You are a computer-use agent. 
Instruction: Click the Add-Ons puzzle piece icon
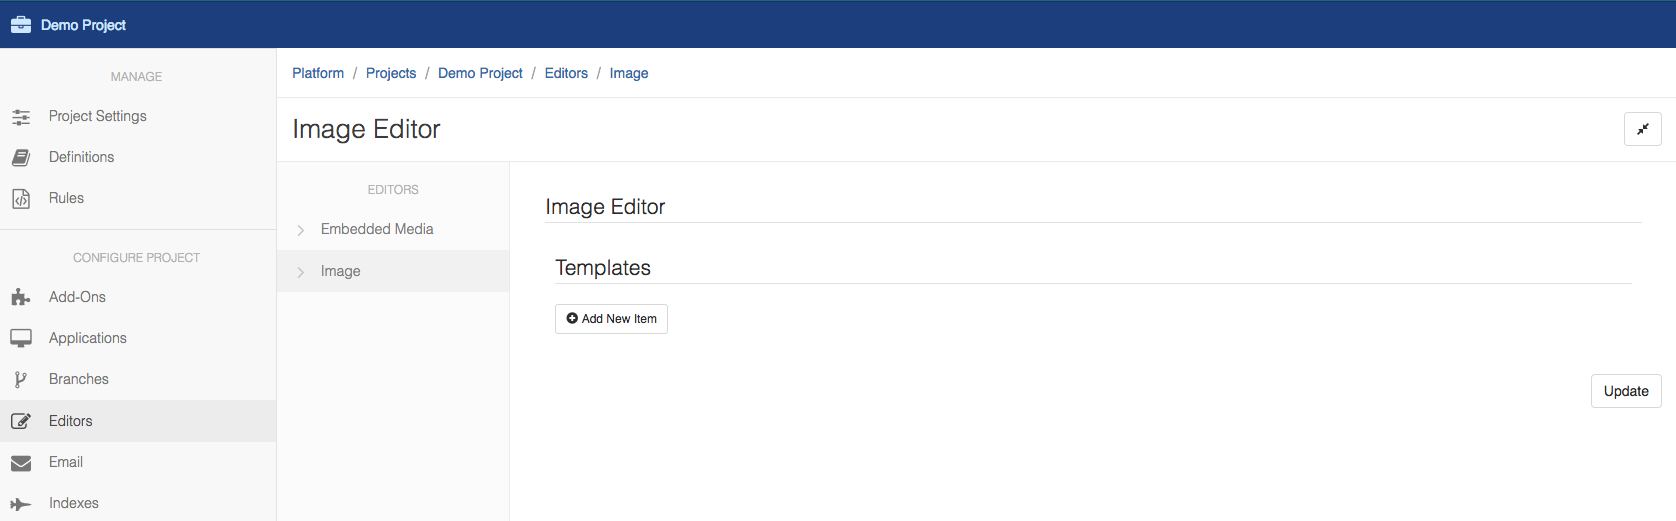(x=21, y=297)
